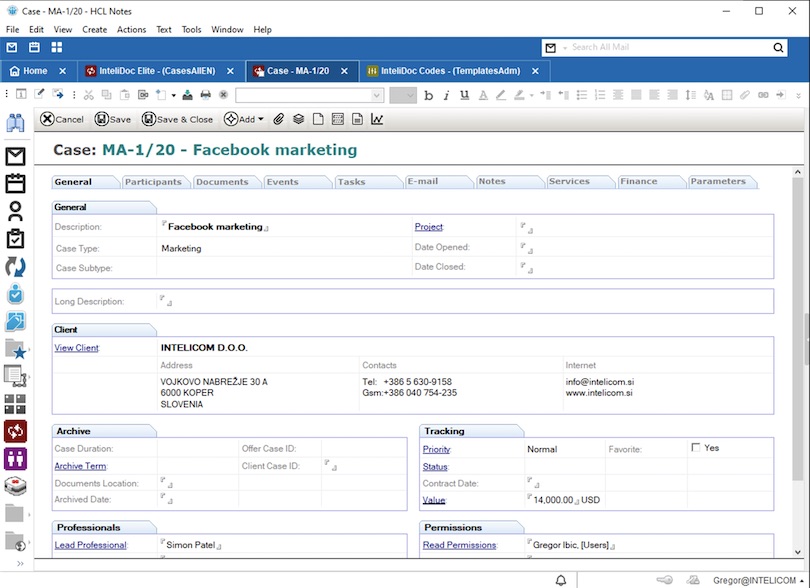Click the Archive Term link

80,466
